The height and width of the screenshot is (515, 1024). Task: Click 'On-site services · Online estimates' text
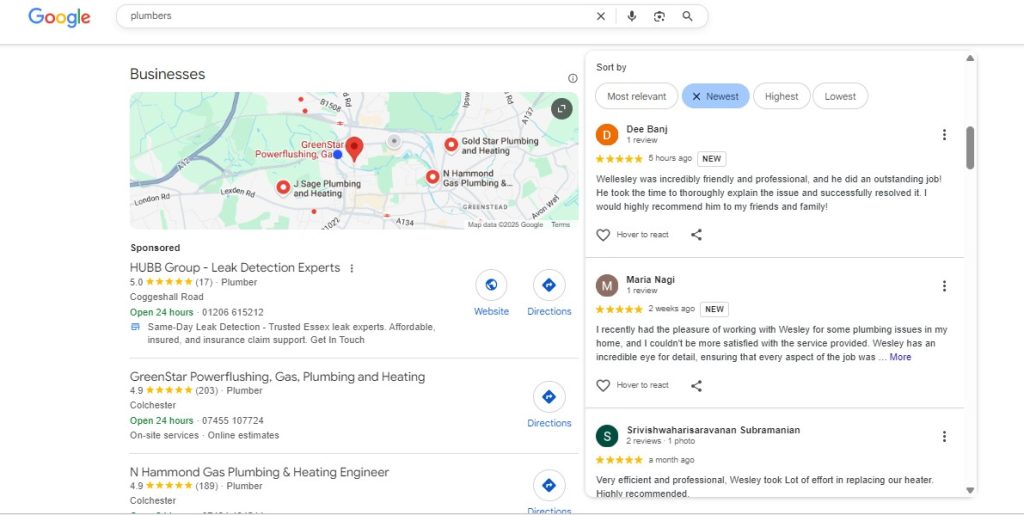(x=204, y=435)
